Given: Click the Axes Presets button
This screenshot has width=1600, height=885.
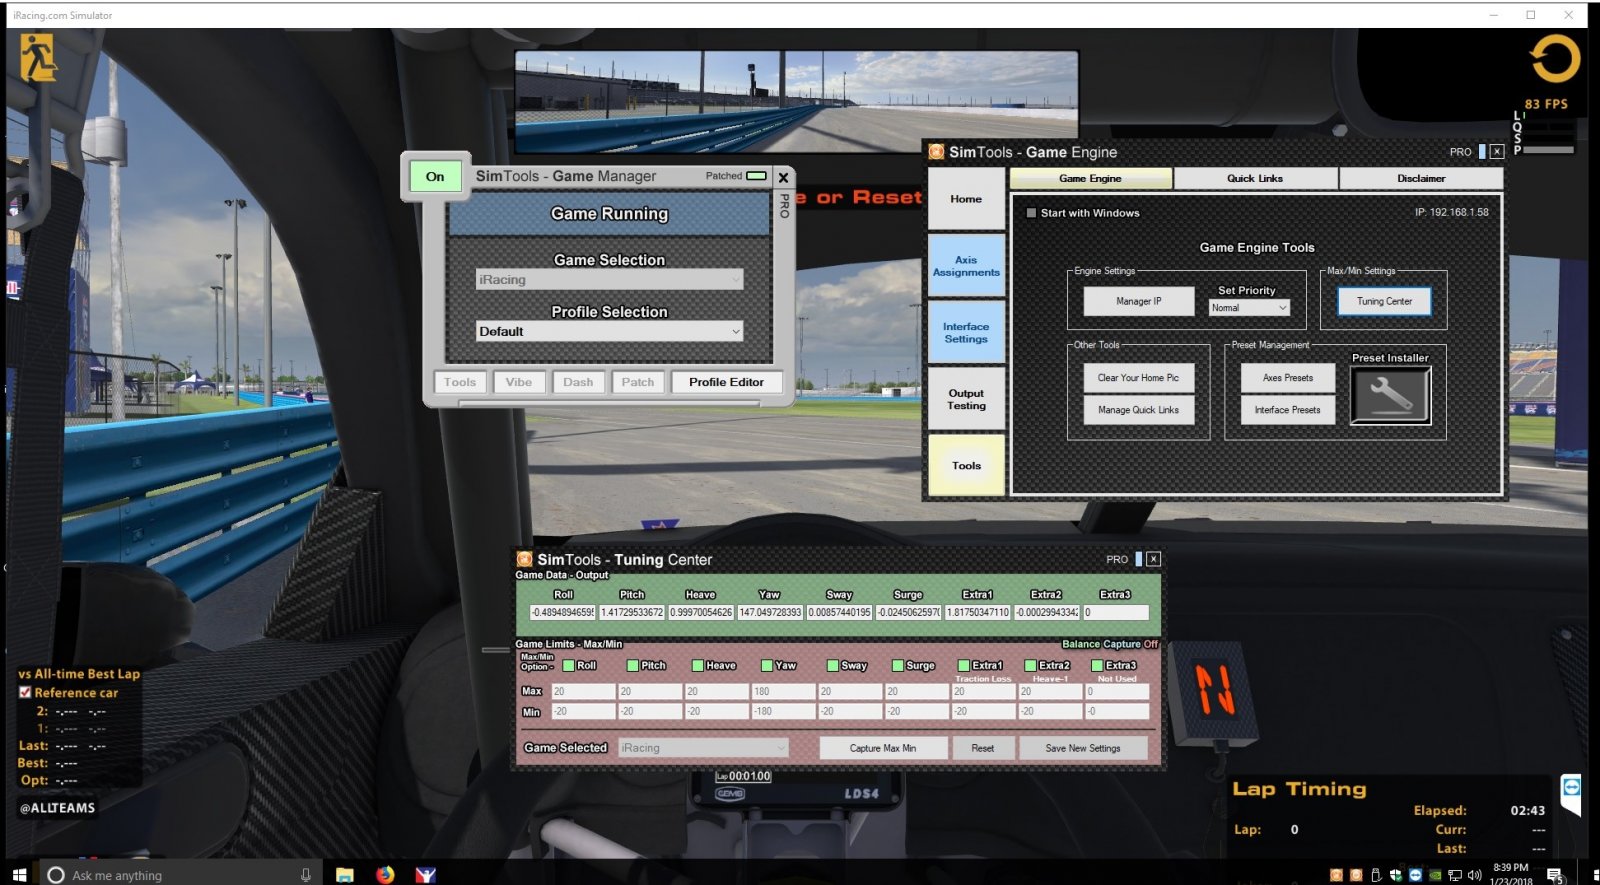Looking at the screenshot, I should pos(1287,378).
